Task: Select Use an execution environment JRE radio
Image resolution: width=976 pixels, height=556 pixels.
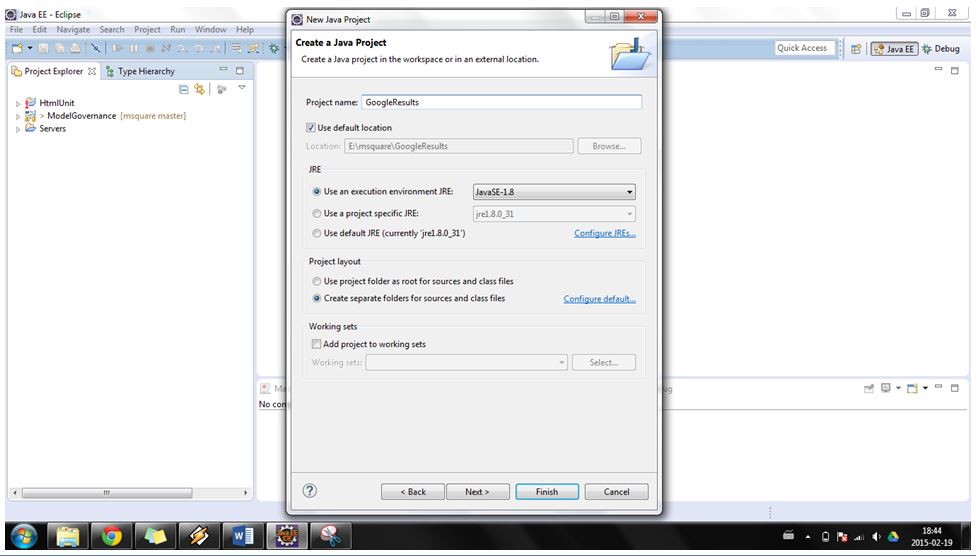Action: [x=317, y=192]
